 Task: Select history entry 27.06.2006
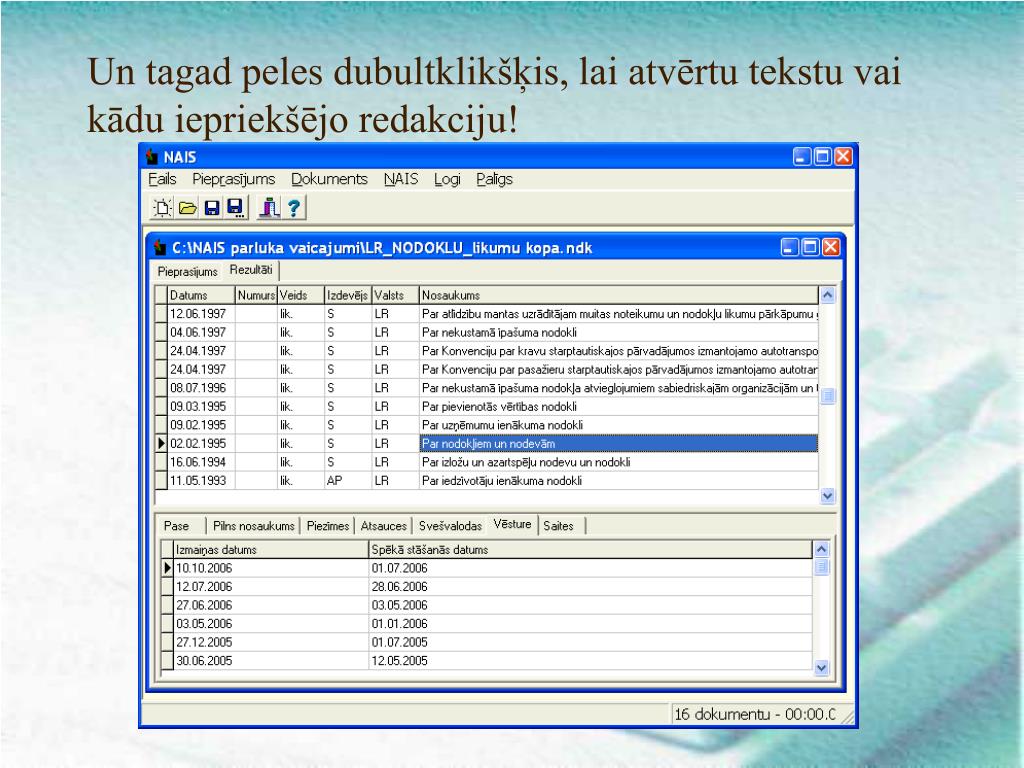(x=271, y=605)
